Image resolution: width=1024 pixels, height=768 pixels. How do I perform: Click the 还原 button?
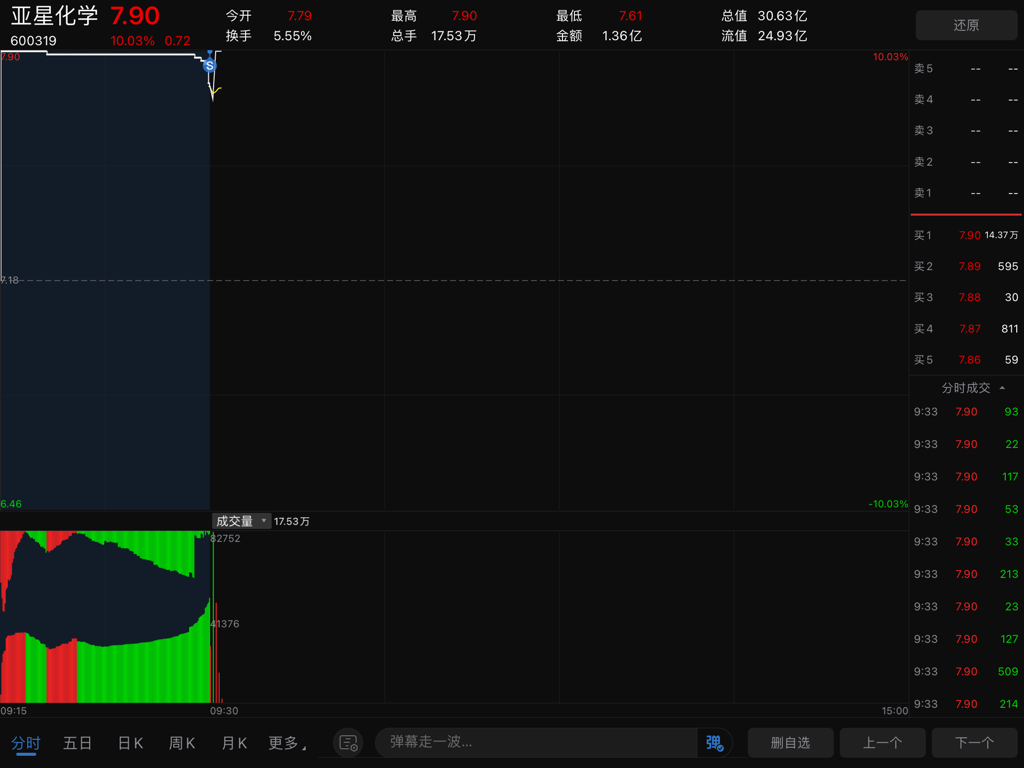(966, 25)
